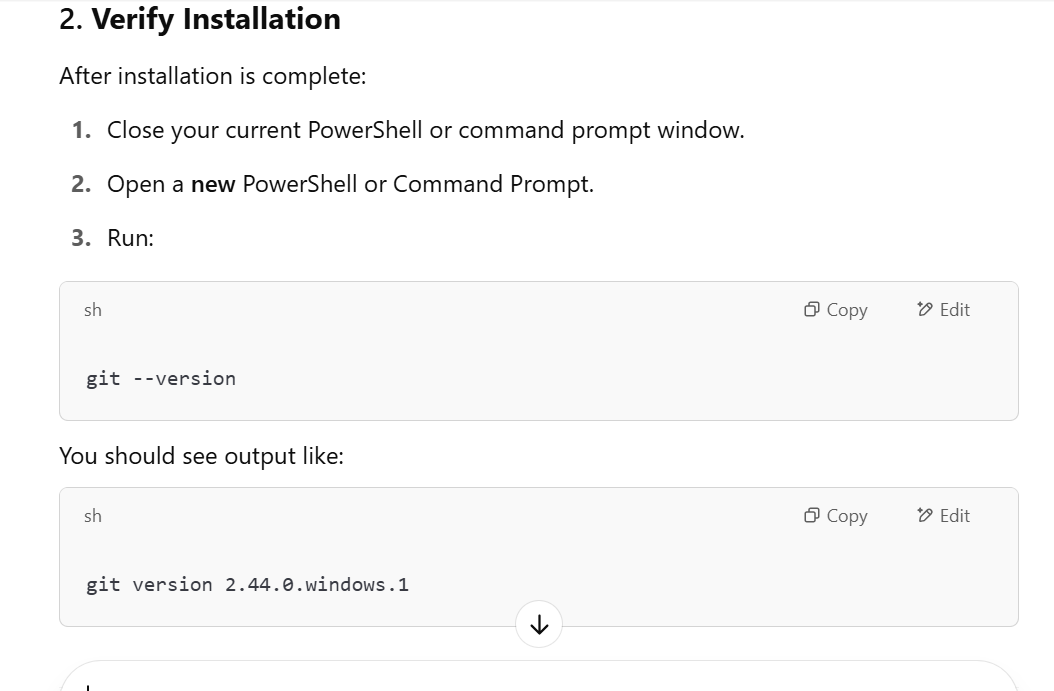1054x691 pixels.
Task: Edit the git --version code block
Action: [943, 310]
